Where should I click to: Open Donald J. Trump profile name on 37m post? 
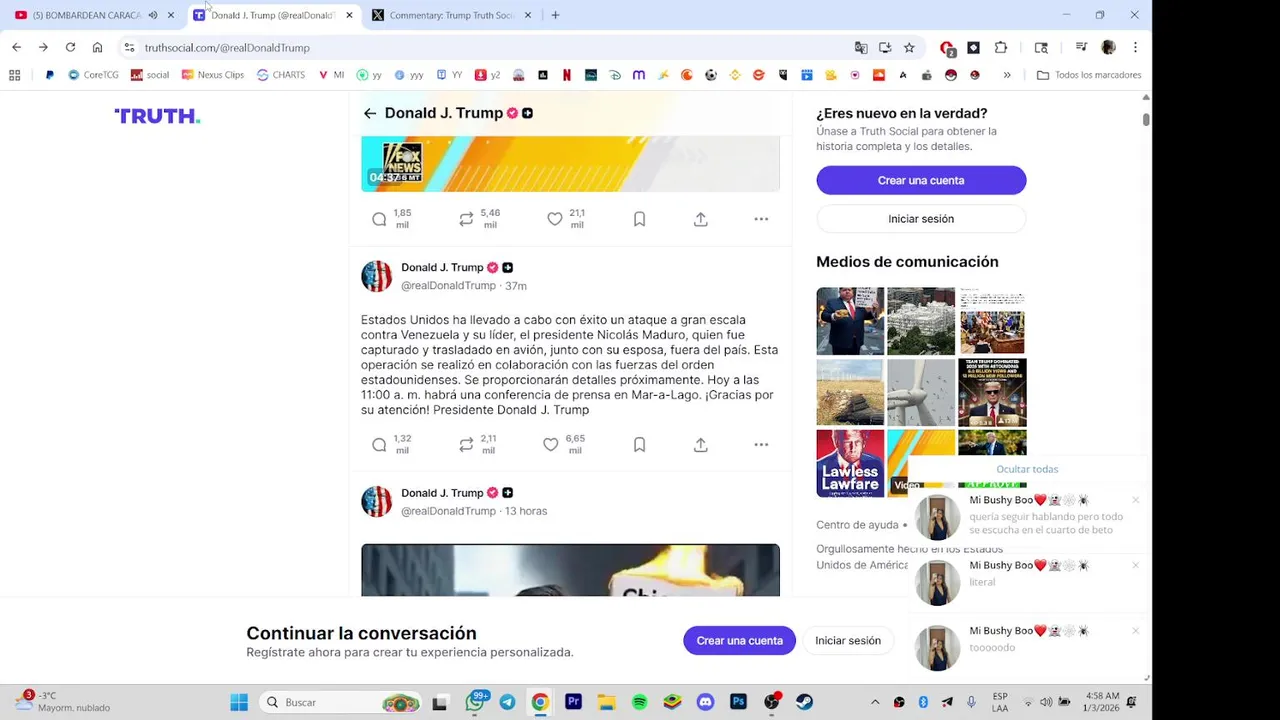[x=442, y=267]
